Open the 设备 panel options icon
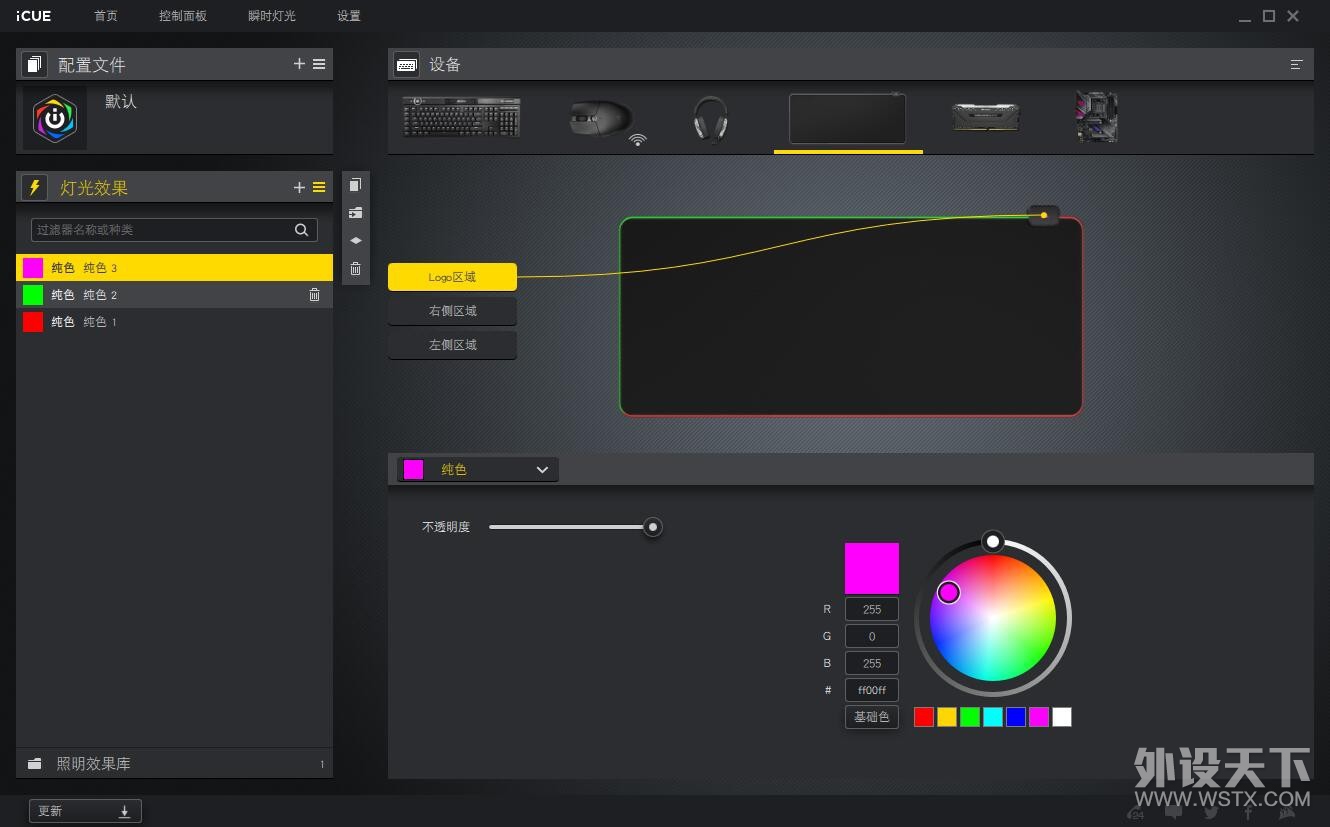 [1297, 64]
